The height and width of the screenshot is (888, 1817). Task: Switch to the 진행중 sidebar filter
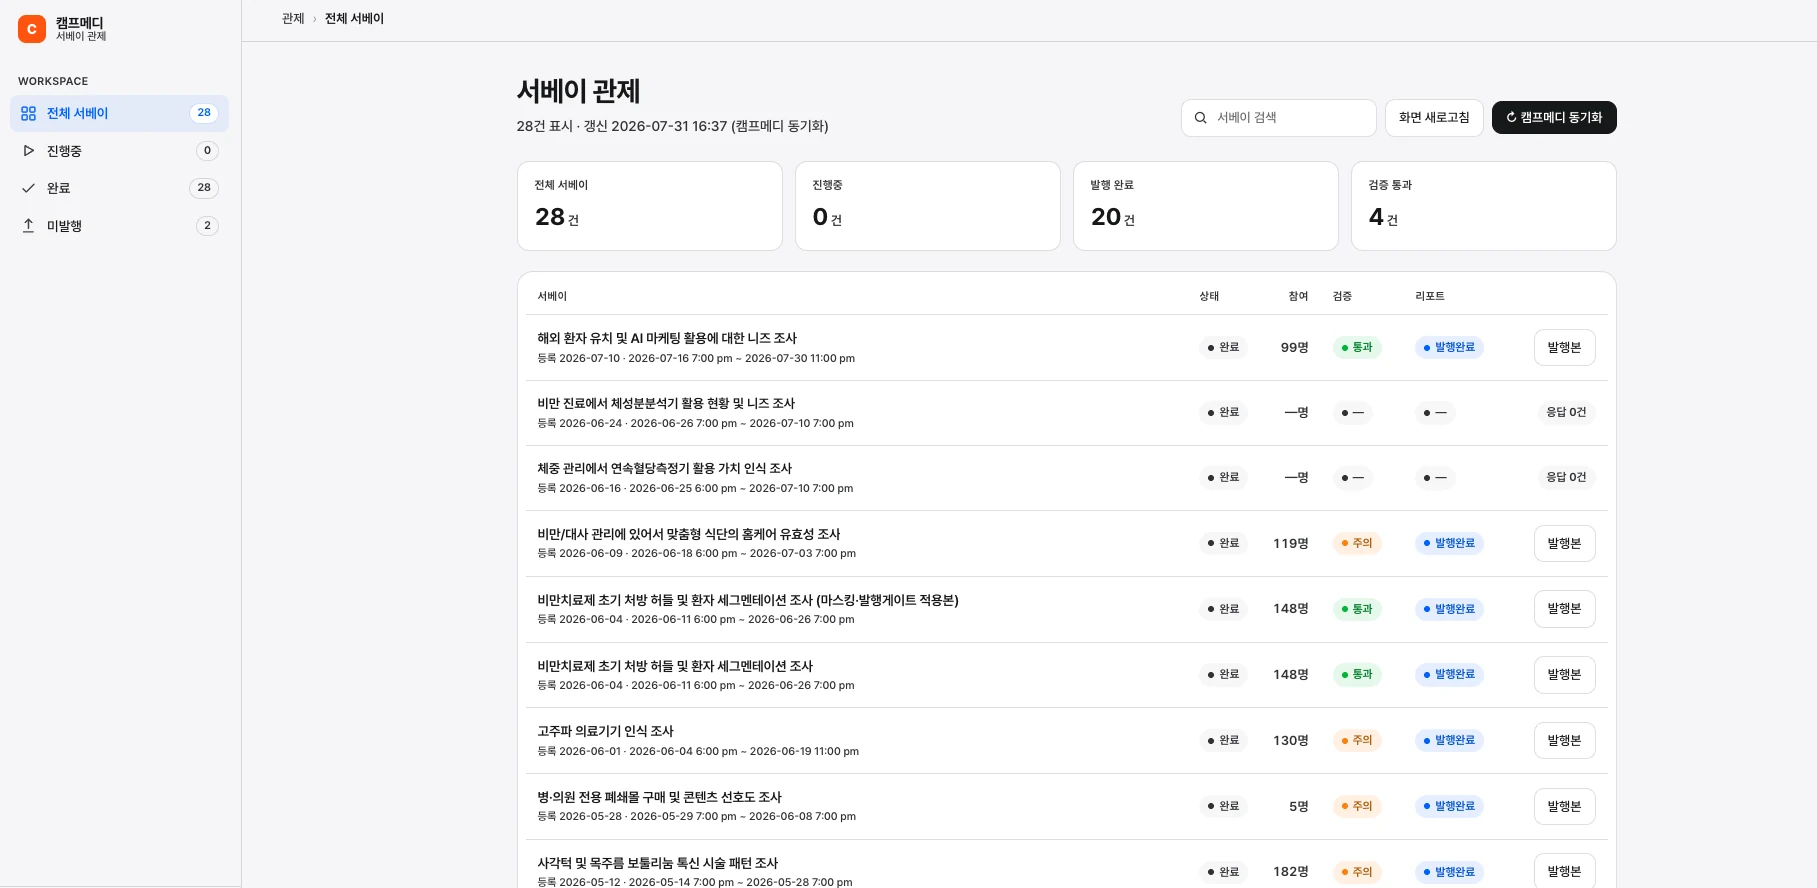(x=119, y=151)
